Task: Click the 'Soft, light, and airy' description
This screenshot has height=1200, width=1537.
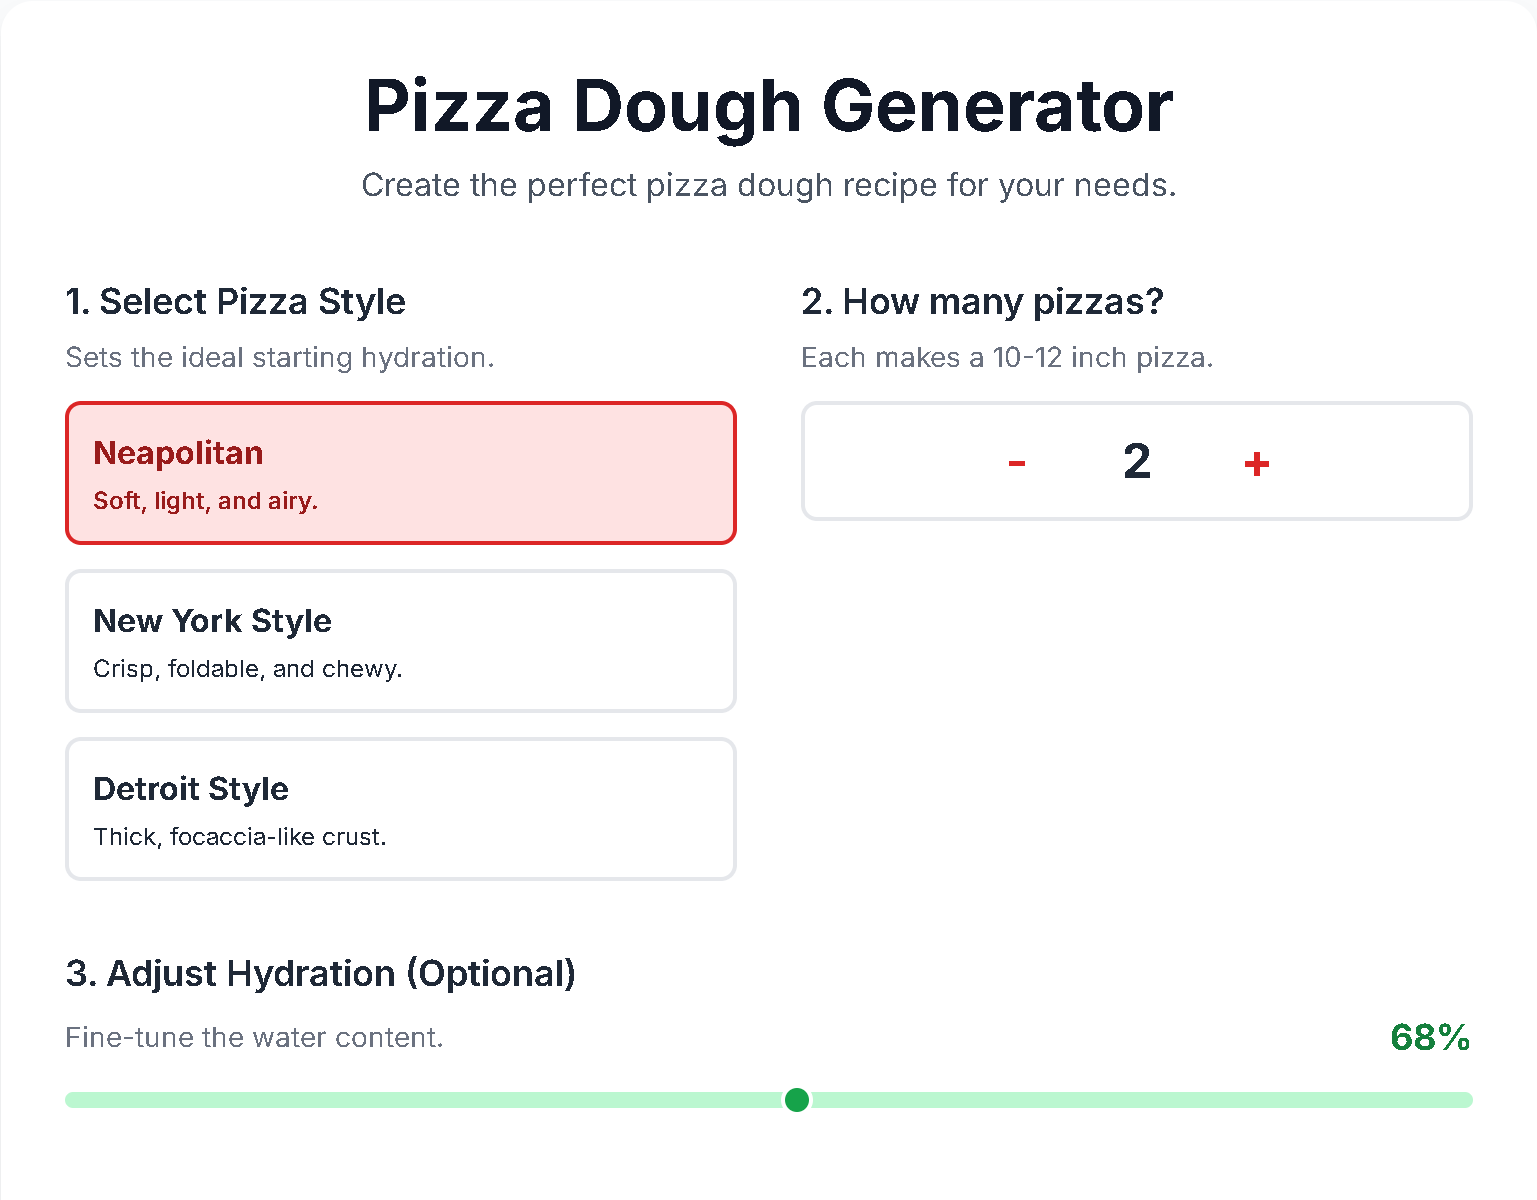Action: point(205,500)
